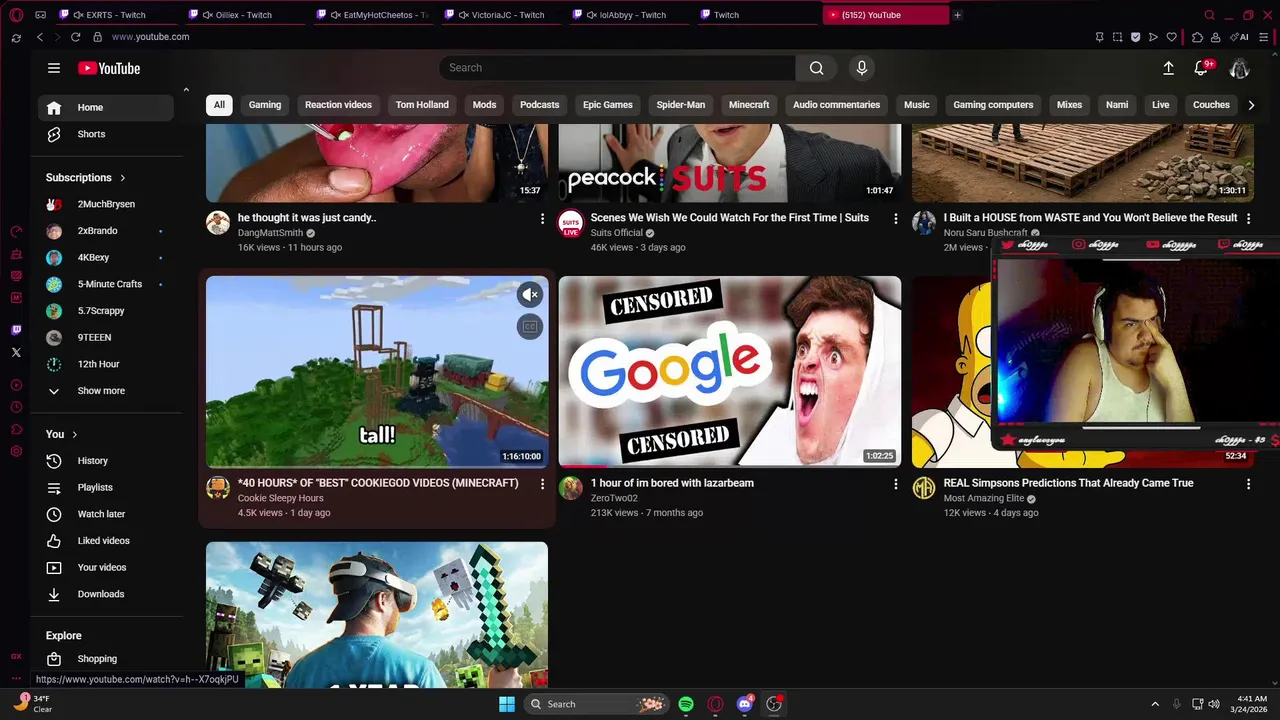Open the 2MuchBrysen subscription
Screen dimensions: 1280x720
coord(106,204)
